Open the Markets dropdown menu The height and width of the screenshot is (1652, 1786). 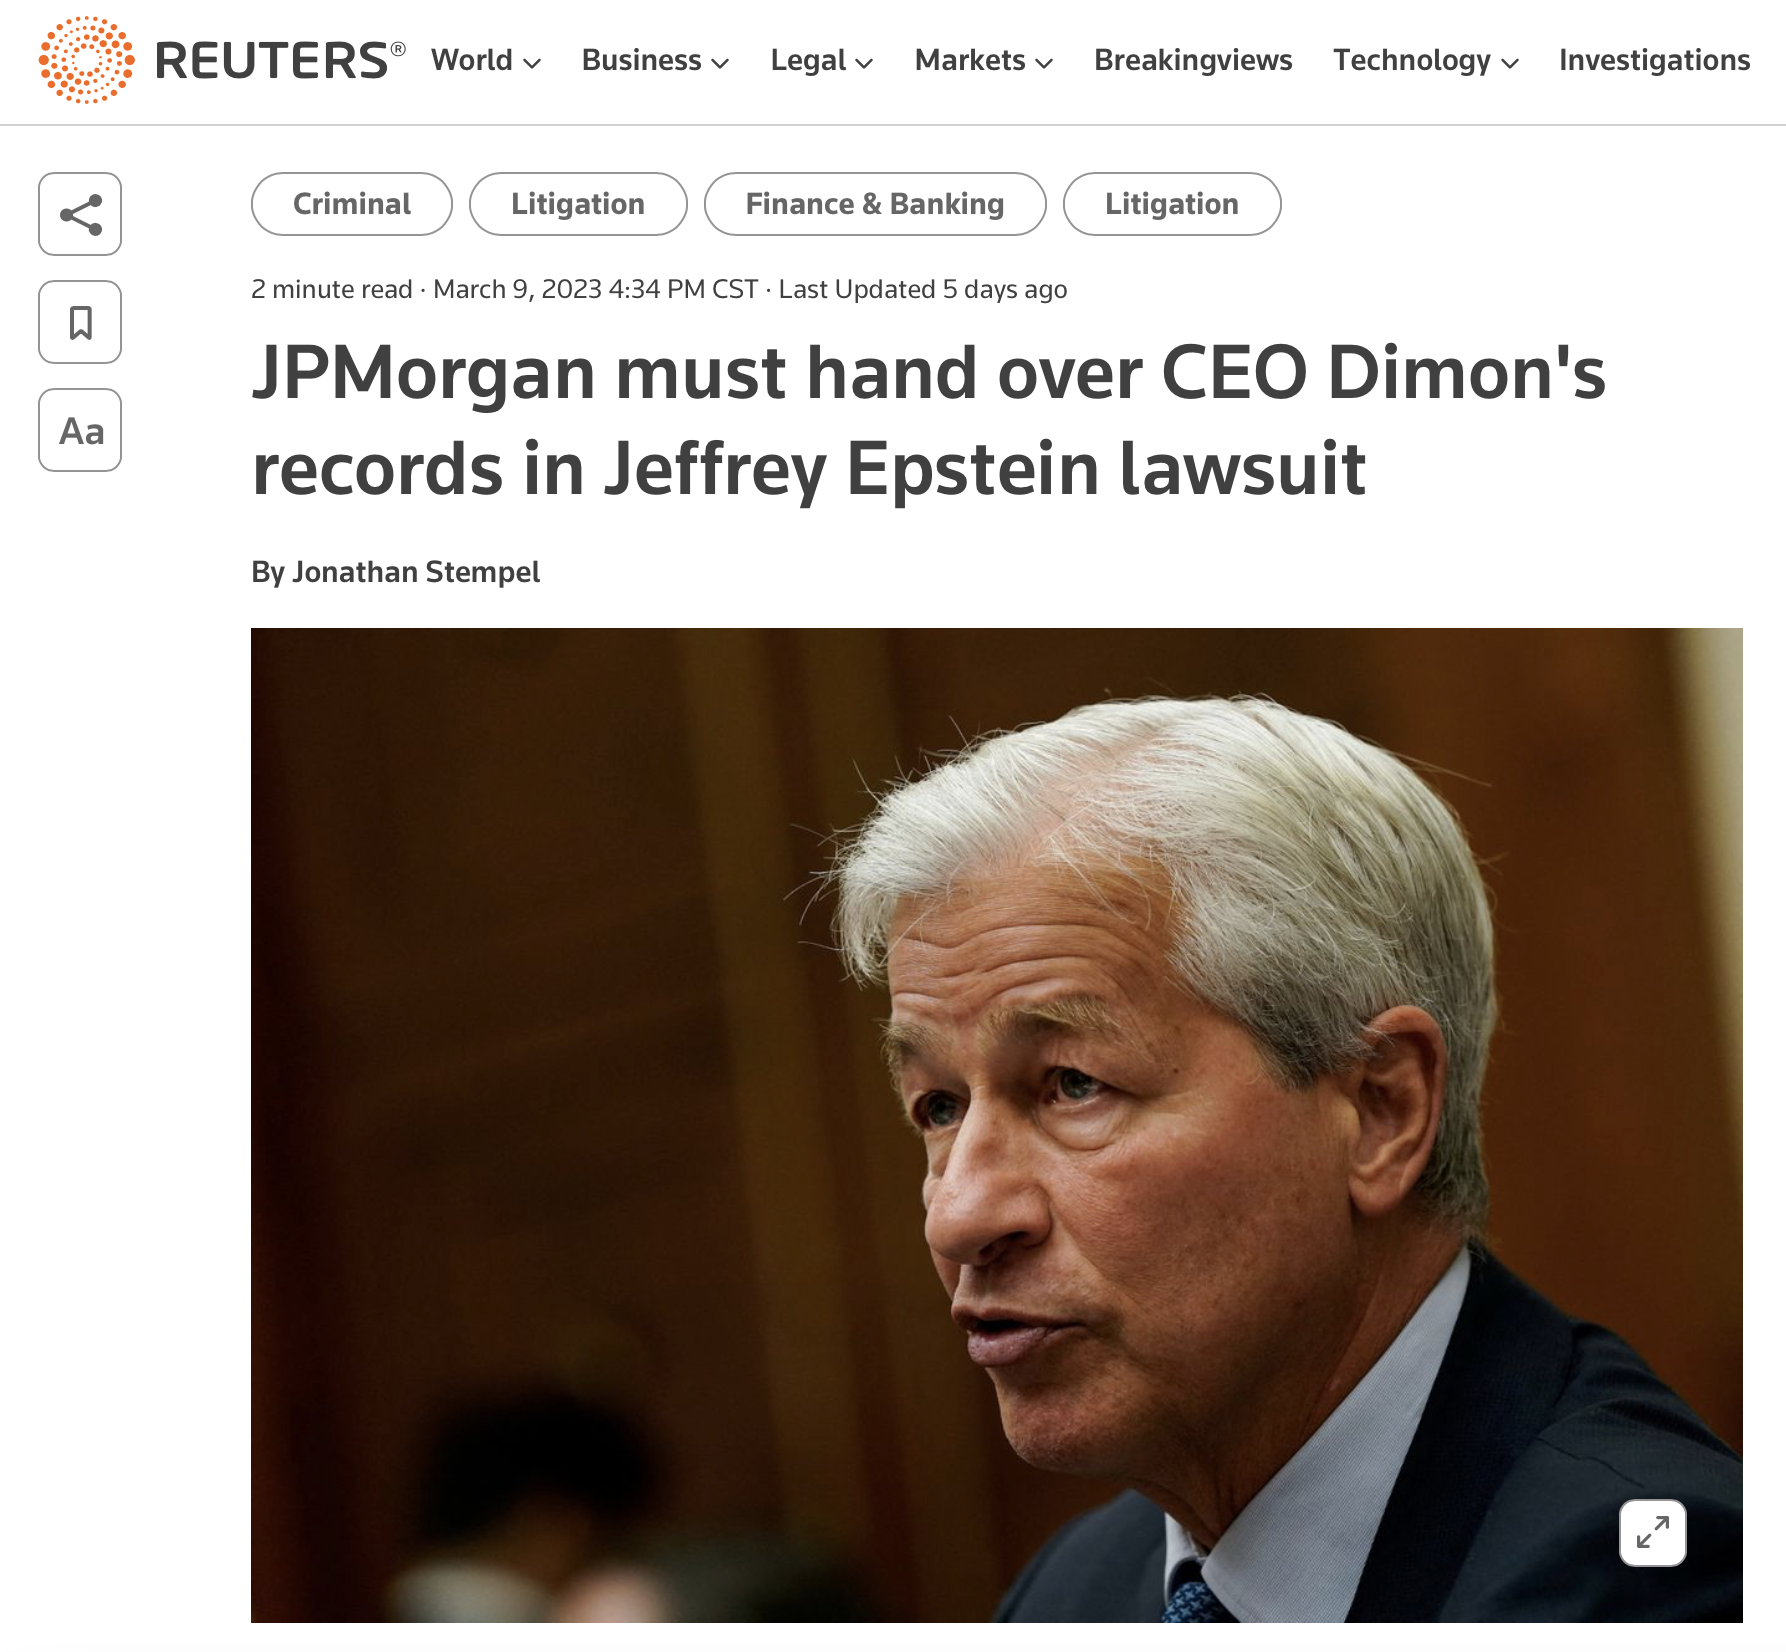pyautogui.click(x=983, y=60)
